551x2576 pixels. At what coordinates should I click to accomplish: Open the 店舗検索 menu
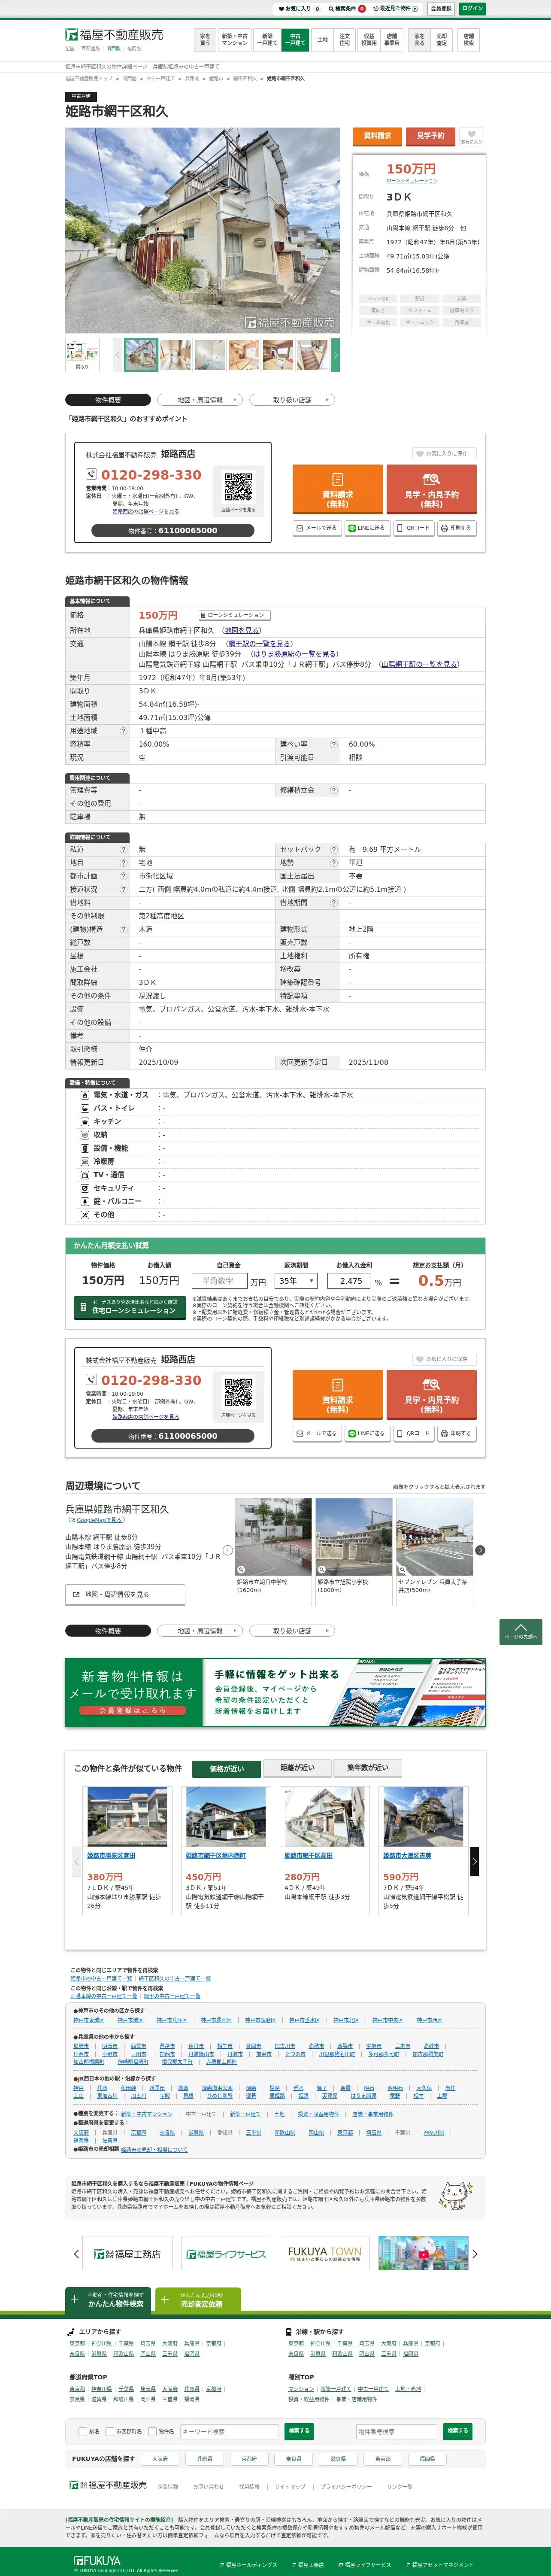tap(468, 40)
